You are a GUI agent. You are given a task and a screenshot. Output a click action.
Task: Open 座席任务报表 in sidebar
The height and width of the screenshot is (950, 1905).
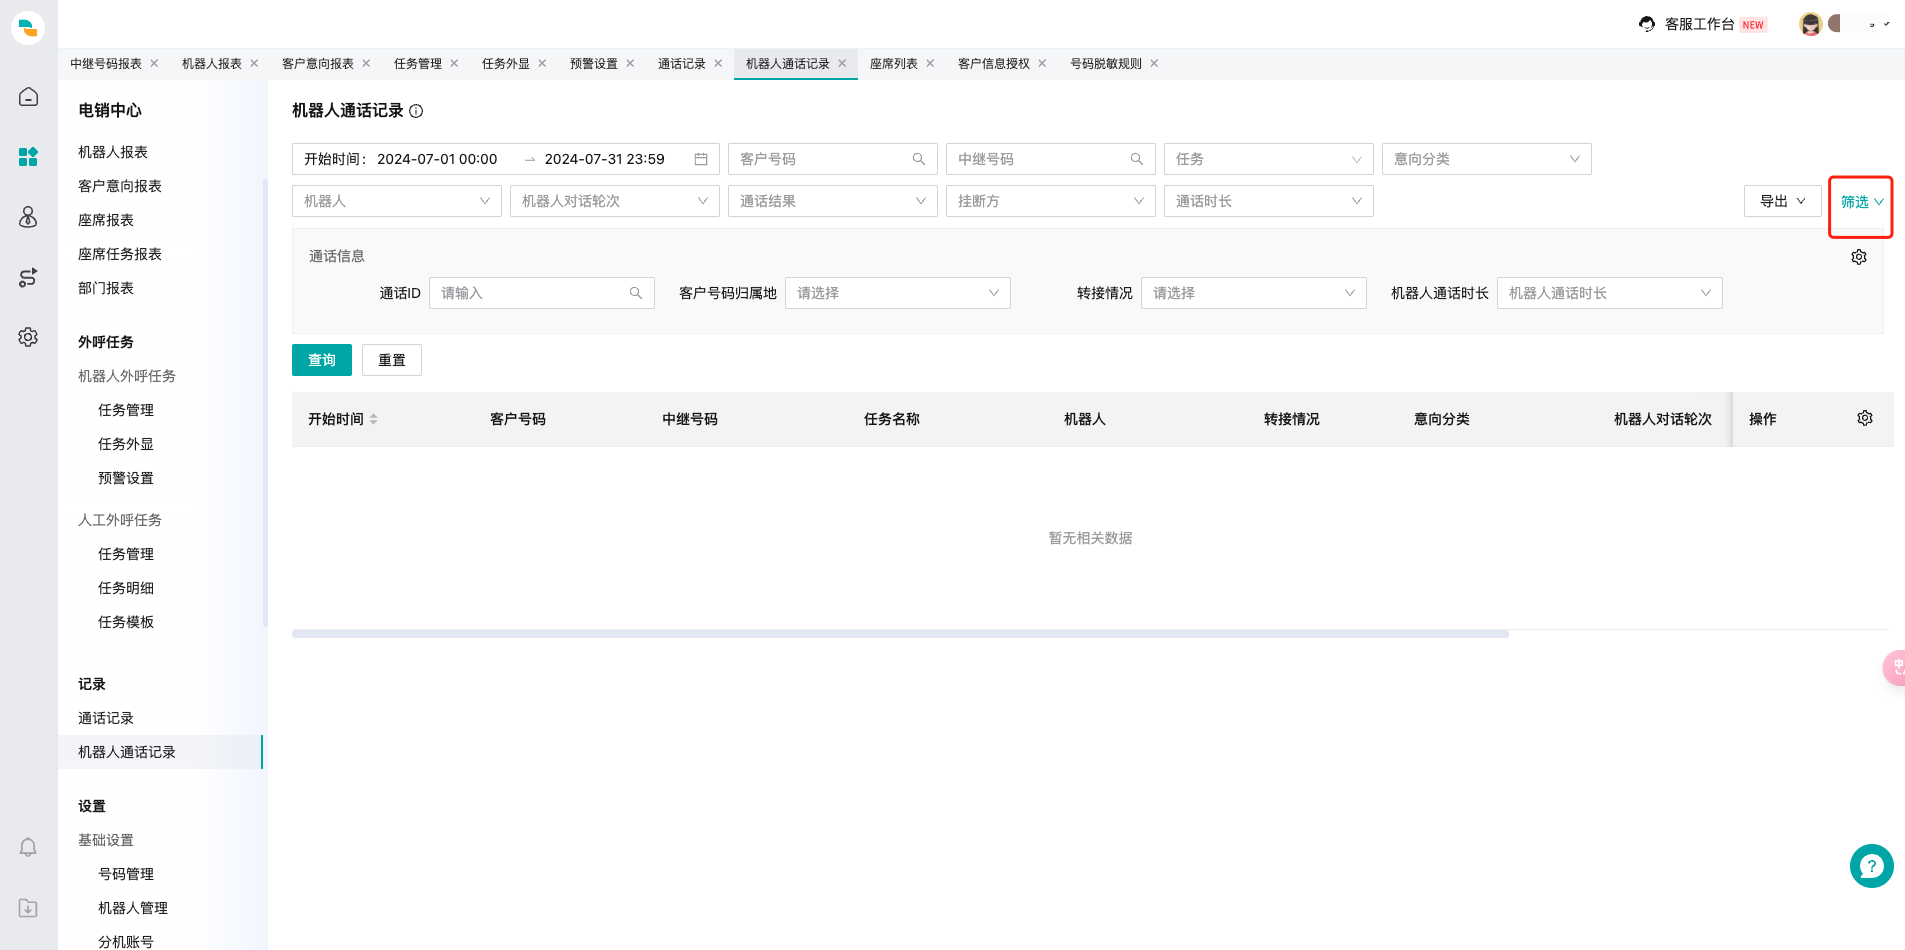point(120,254)
